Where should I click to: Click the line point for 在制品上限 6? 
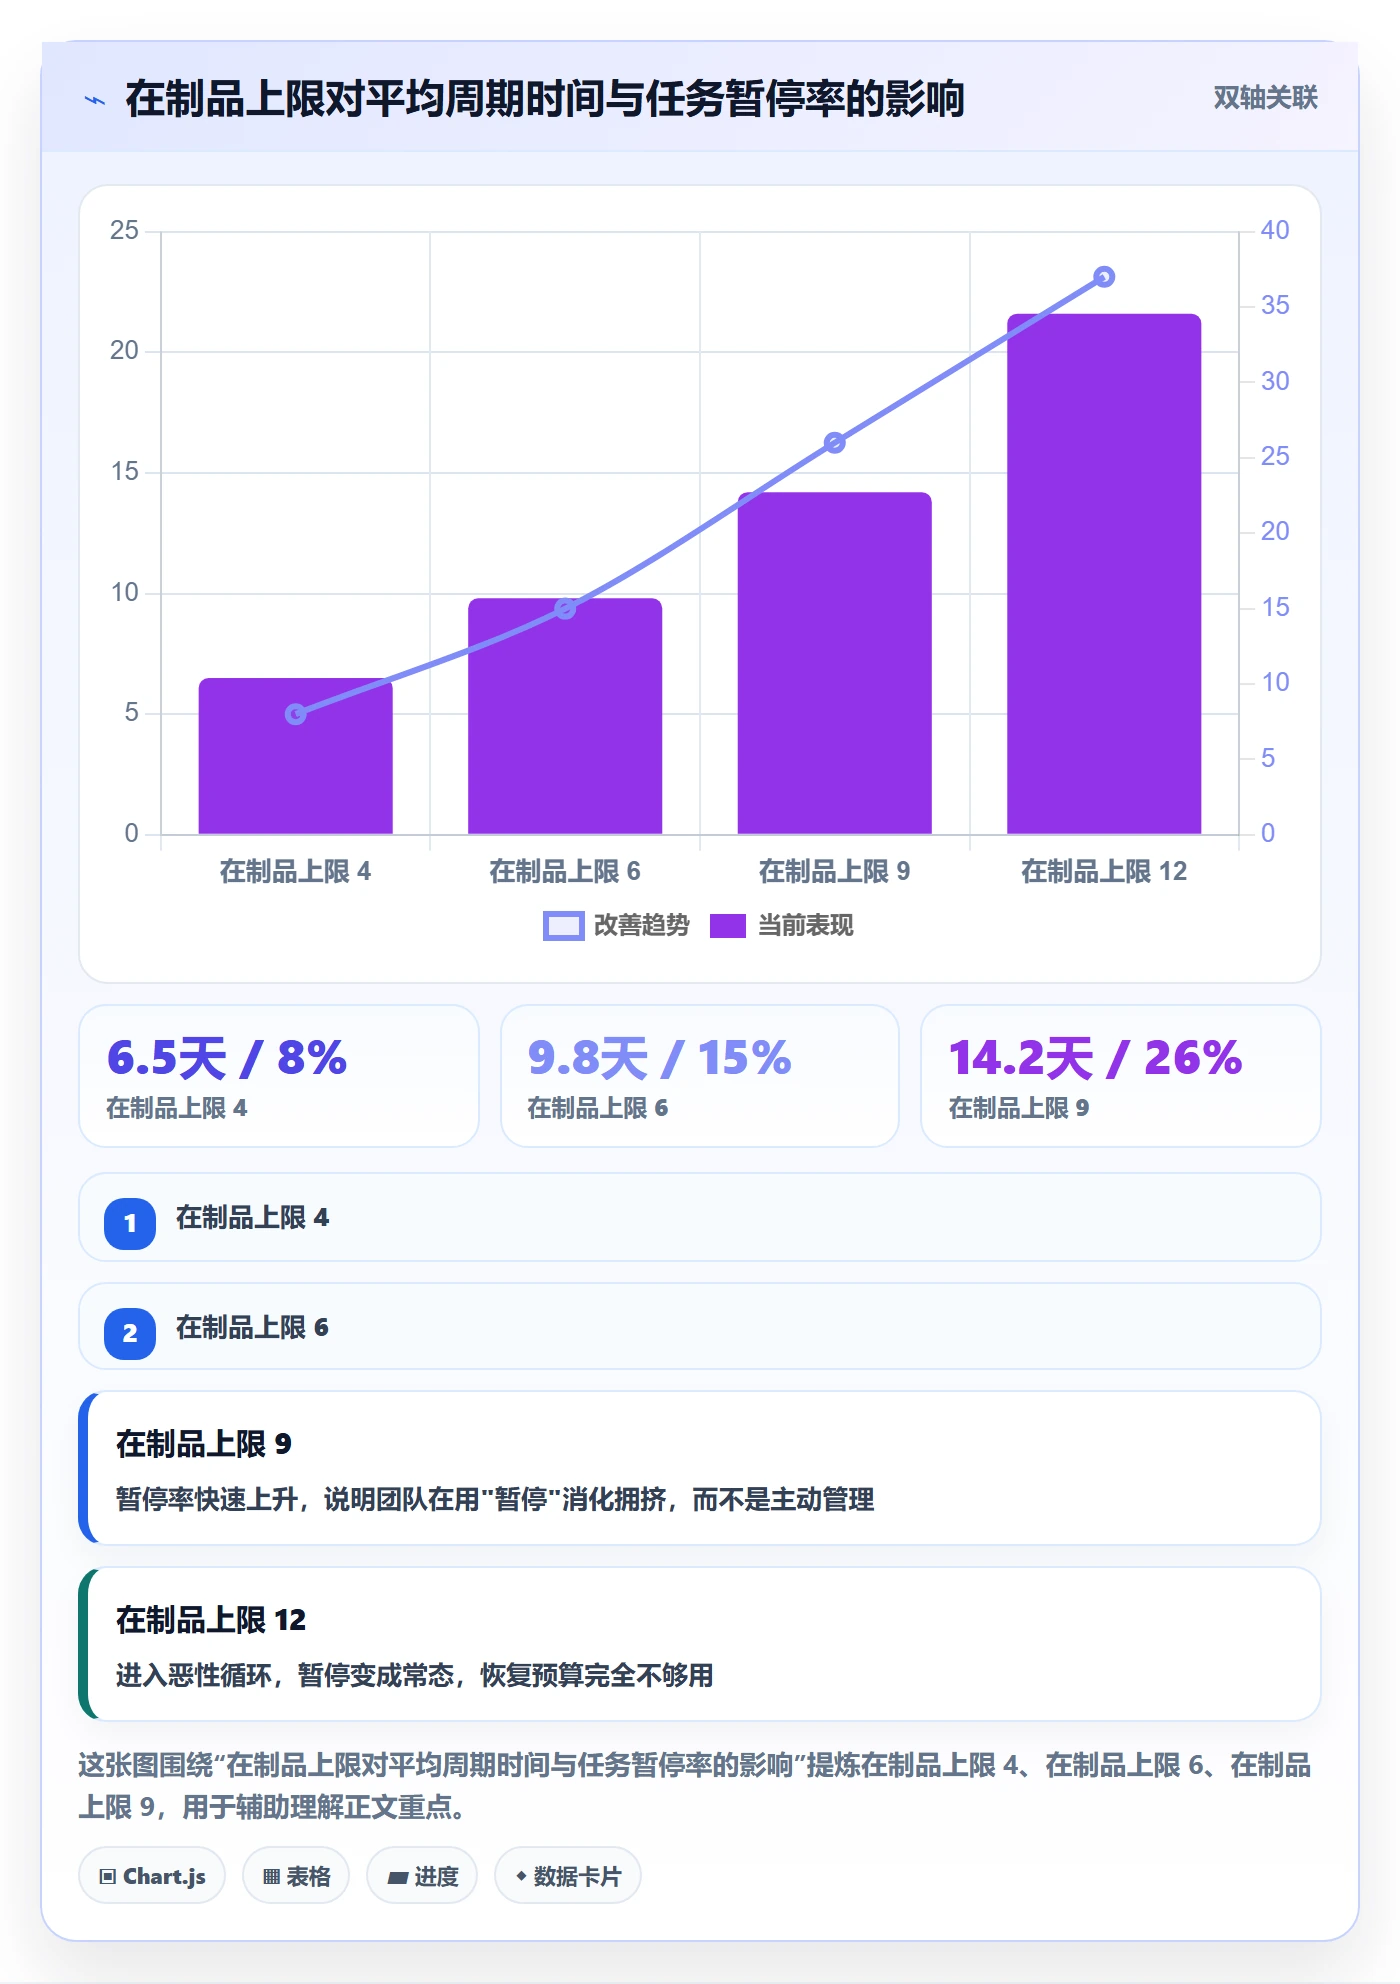[x=565, y=609]
